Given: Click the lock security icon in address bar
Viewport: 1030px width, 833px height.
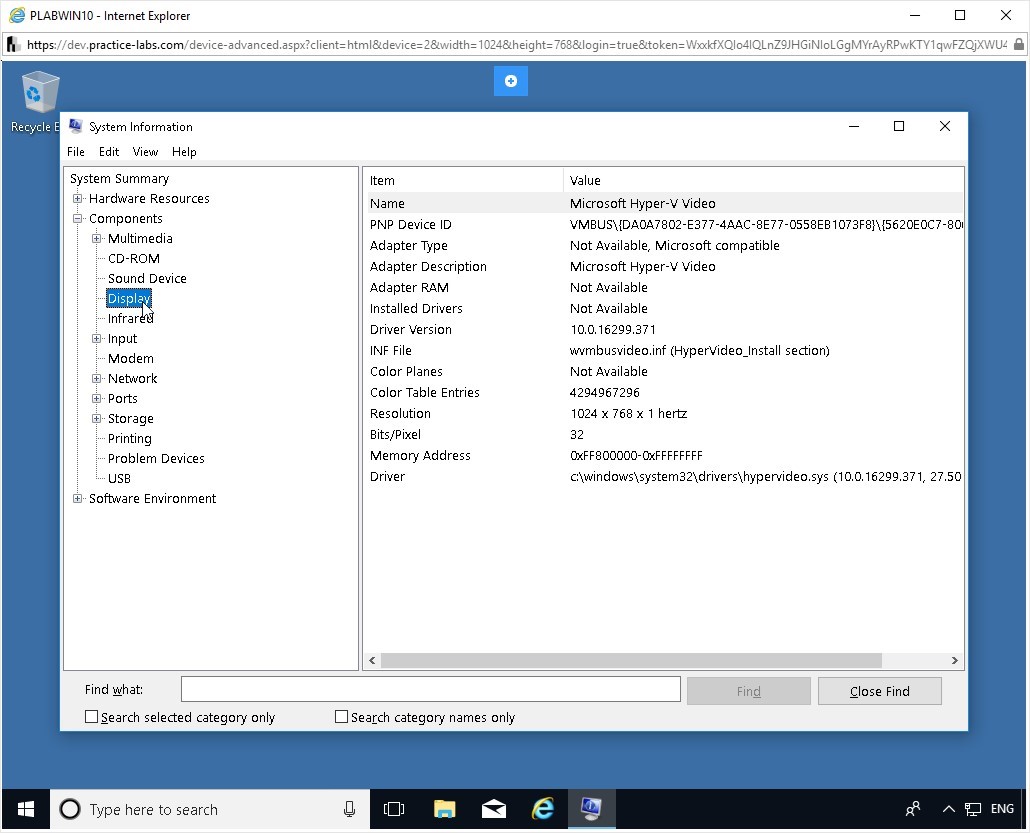Looking at the screenshot, I should [x=1018, y=45].
